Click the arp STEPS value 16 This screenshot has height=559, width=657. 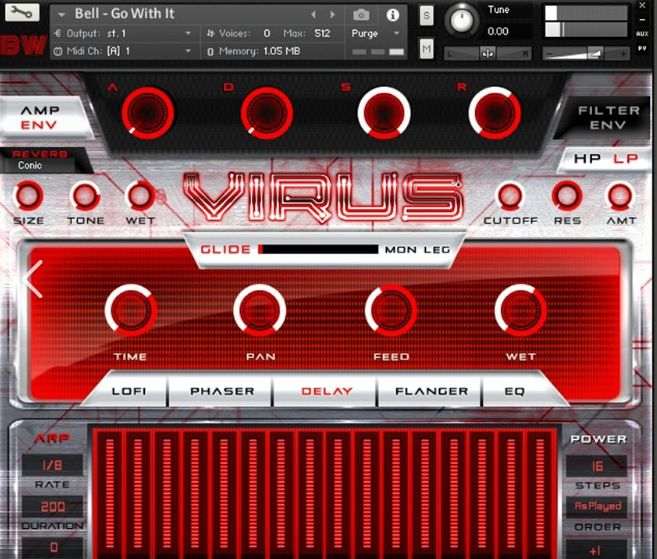tap(597, 466)
